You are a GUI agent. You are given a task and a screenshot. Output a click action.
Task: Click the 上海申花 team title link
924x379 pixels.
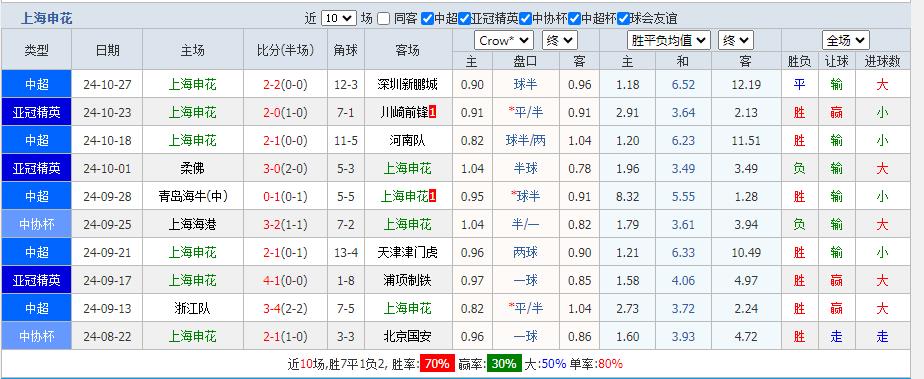pos(47,18)
